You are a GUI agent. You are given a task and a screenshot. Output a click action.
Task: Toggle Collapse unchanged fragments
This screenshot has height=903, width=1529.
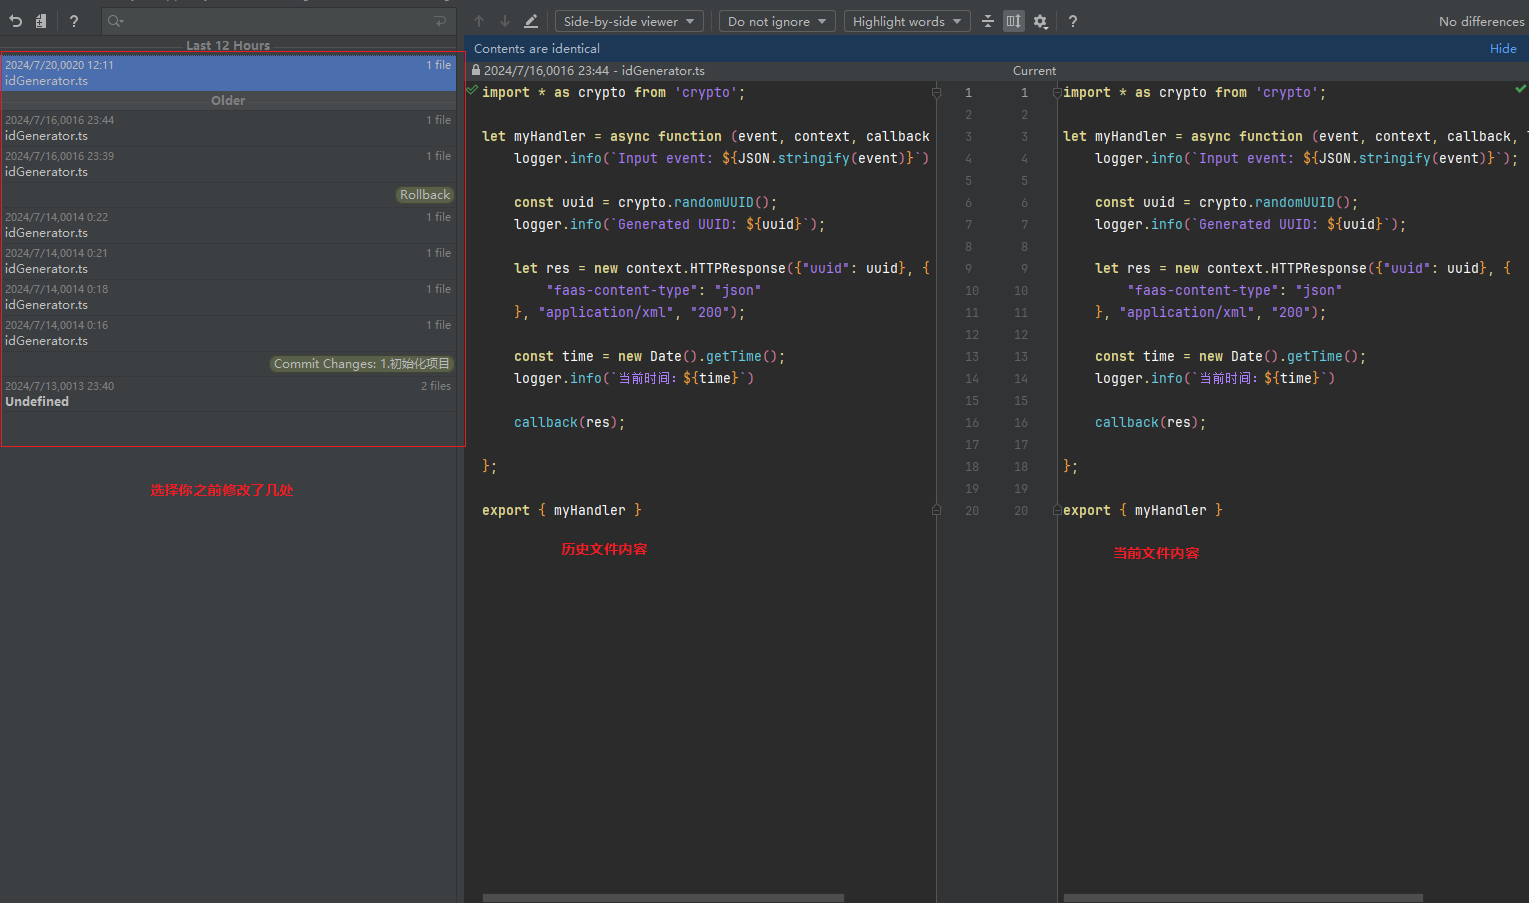[988, 21]
